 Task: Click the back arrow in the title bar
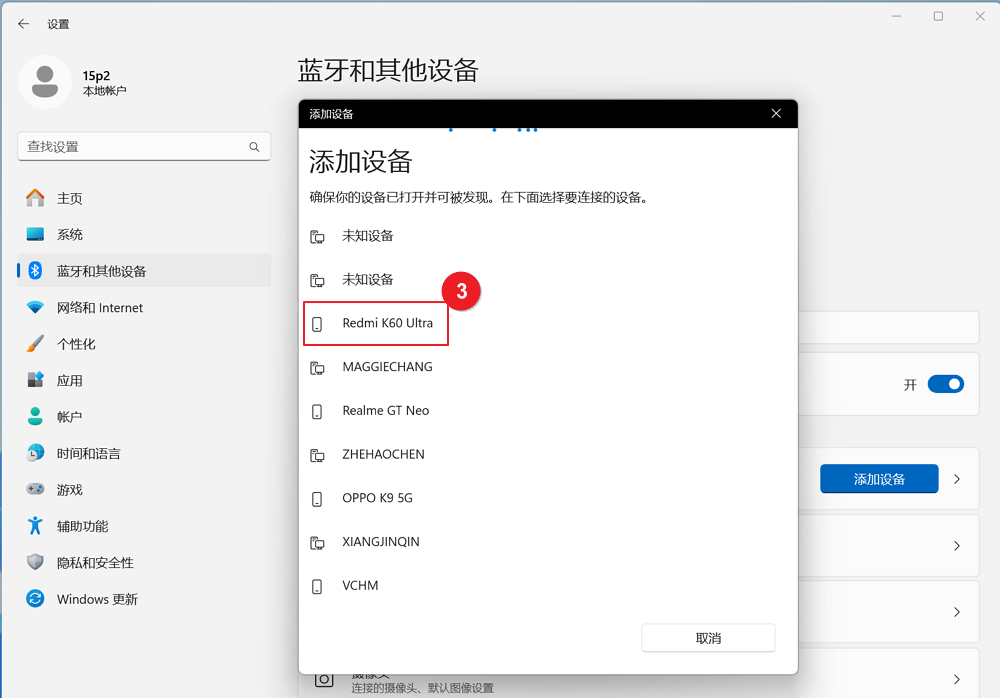(x=23, y=23)
